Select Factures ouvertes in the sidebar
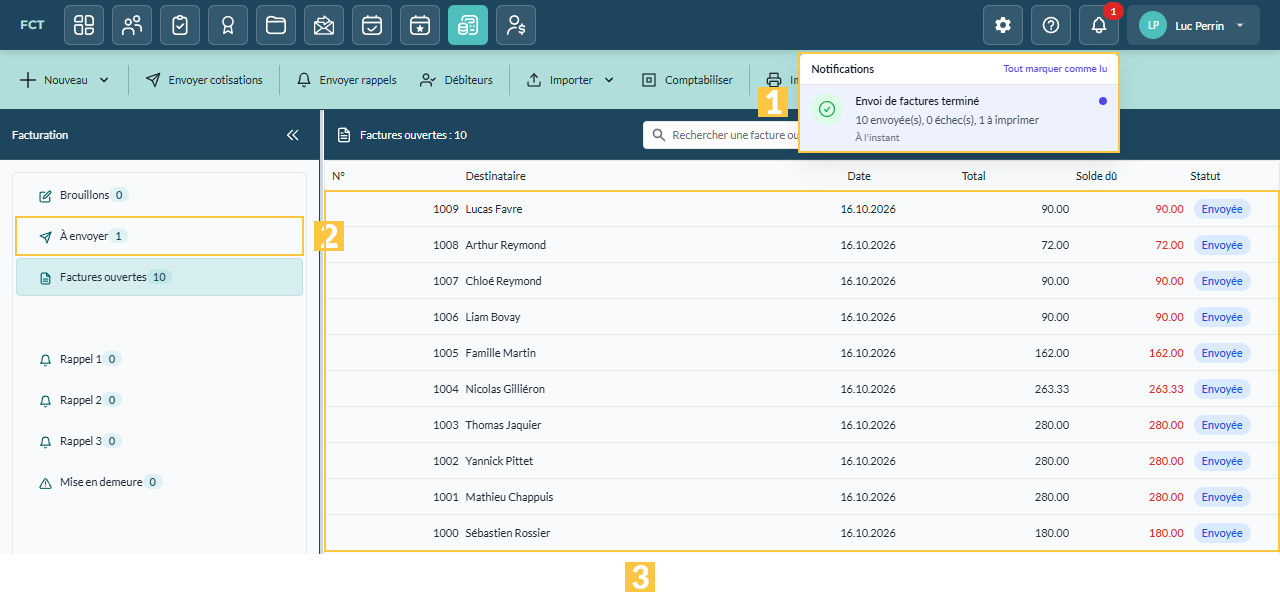 [159, 277]
